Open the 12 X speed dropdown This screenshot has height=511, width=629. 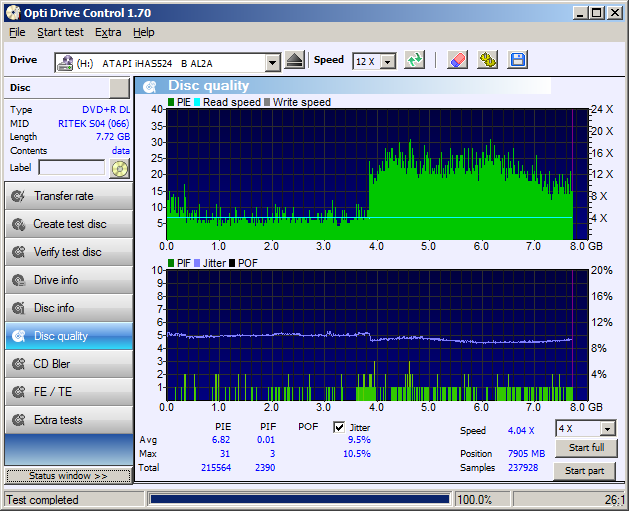point(388,62)
